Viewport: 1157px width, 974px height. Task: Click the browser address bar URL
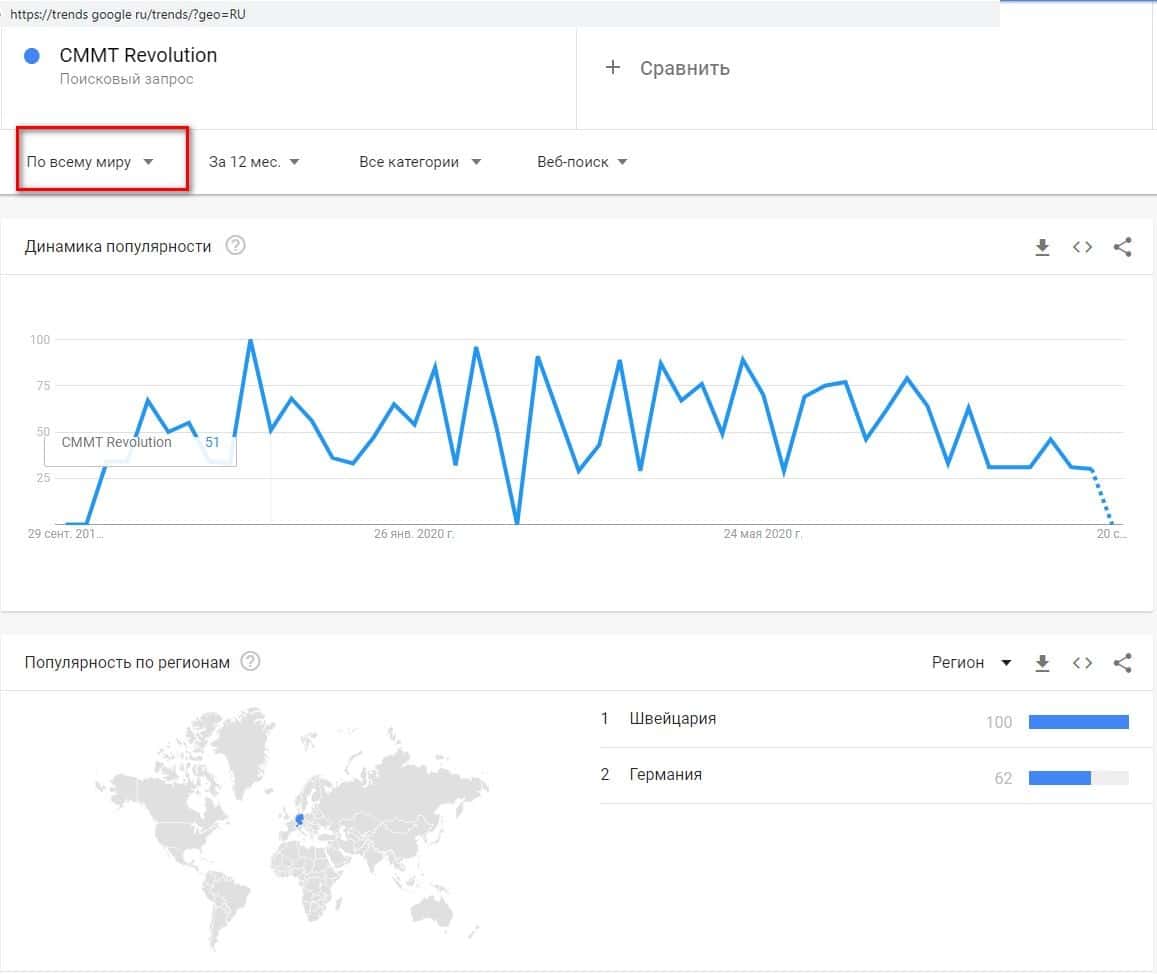pyautogui.click(x=128, y=14)
